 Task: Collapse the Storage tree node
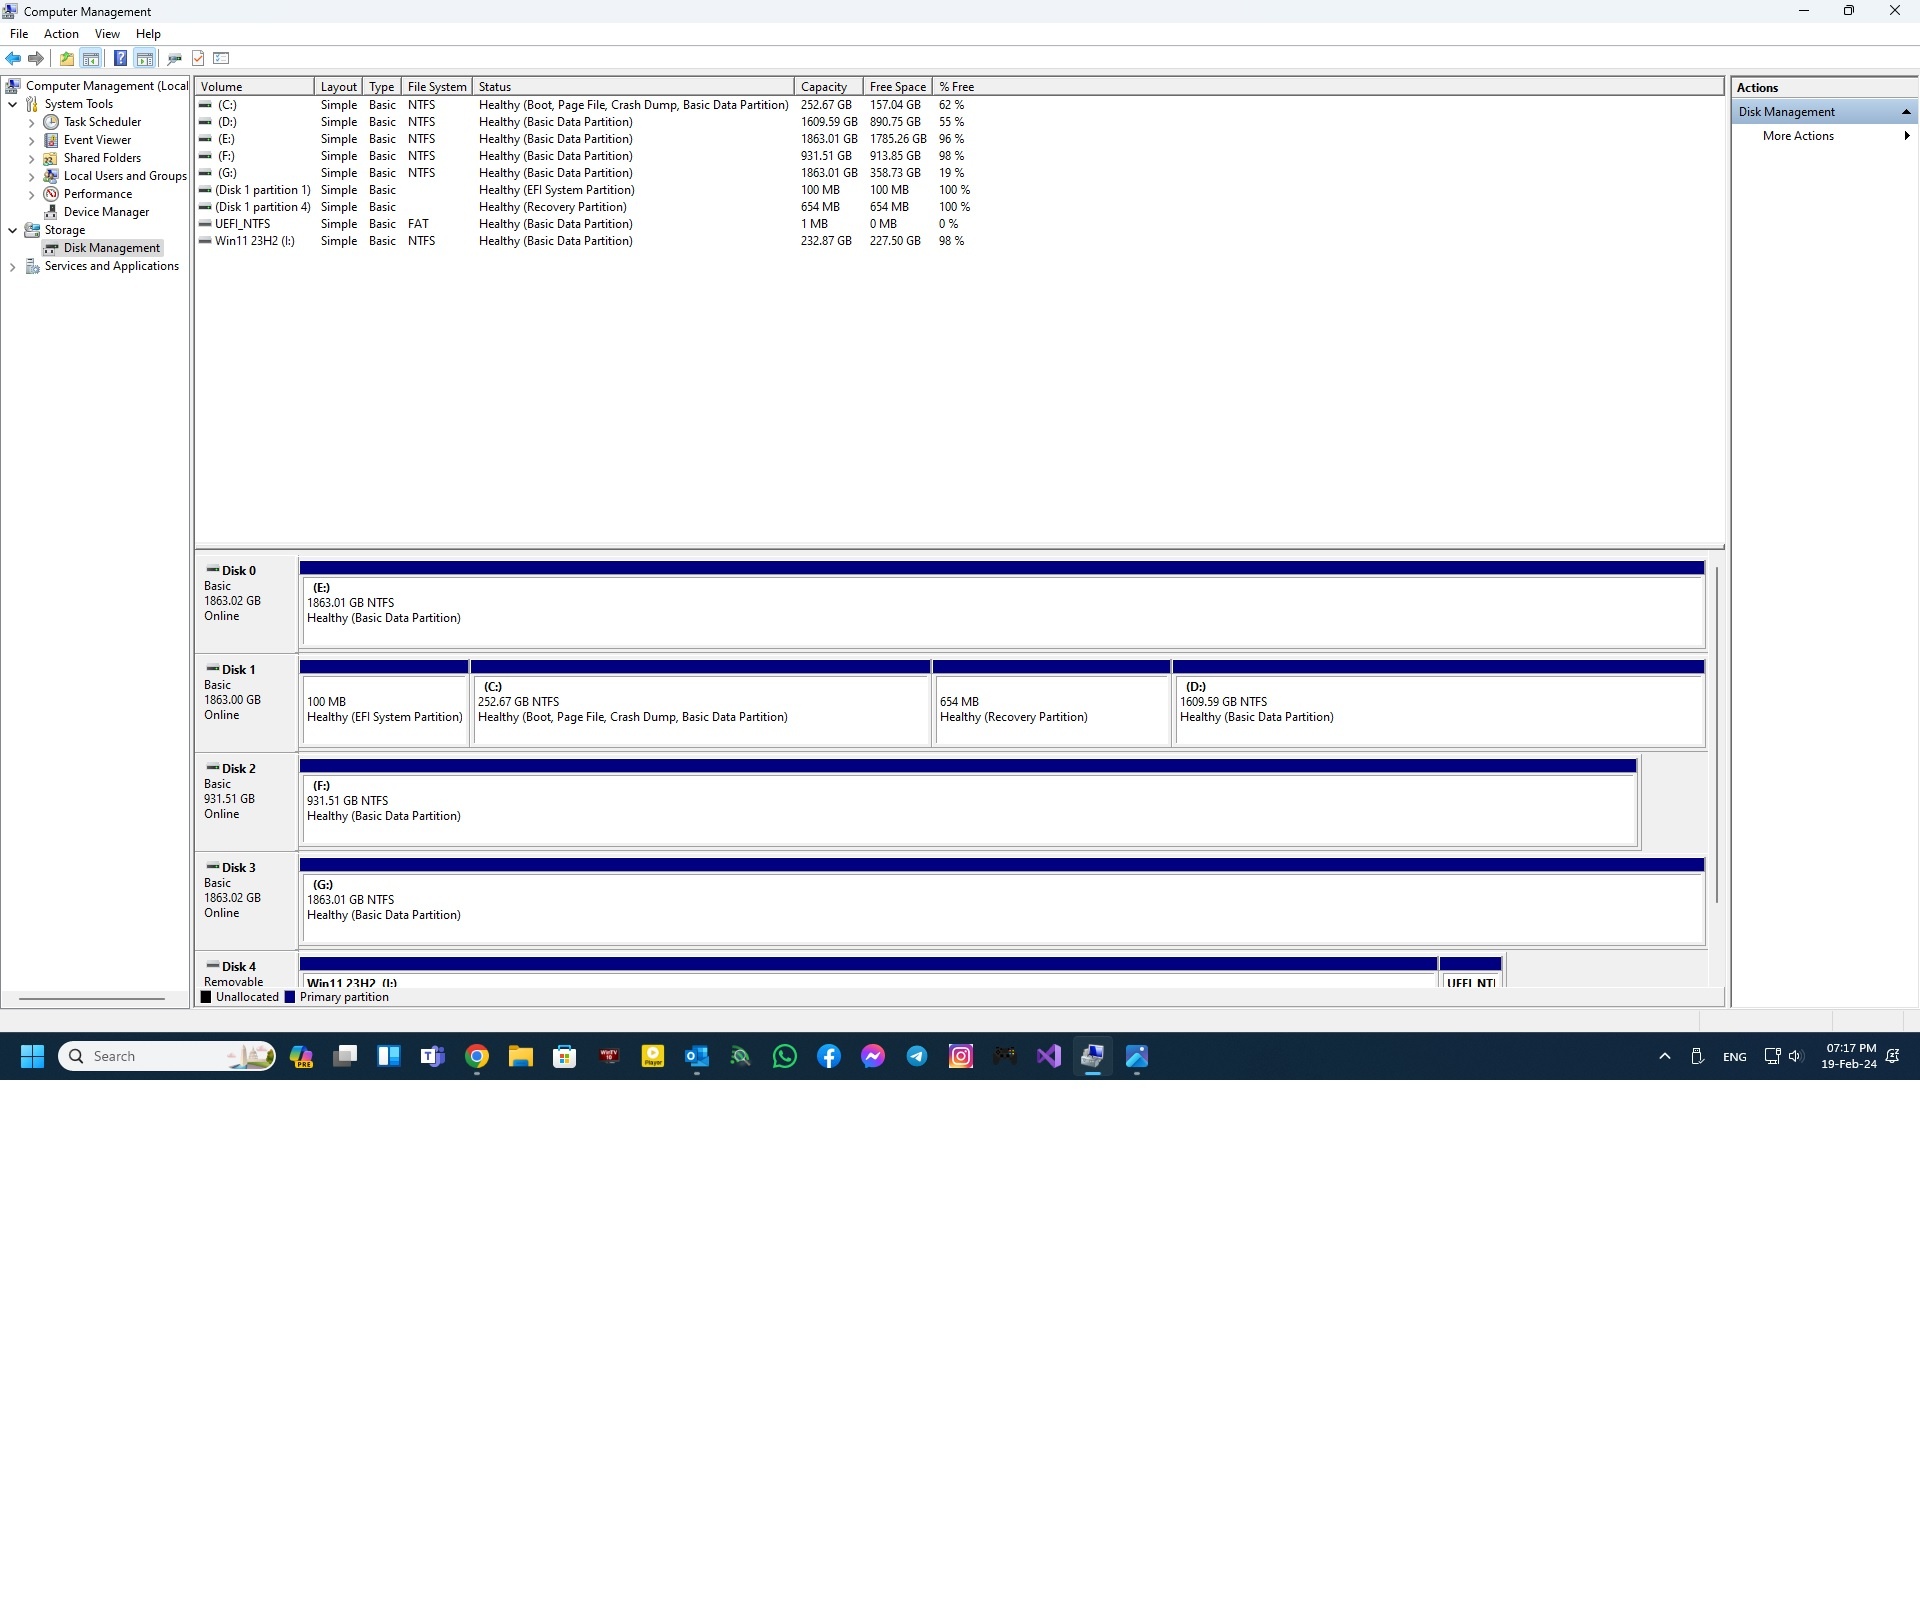13,230
